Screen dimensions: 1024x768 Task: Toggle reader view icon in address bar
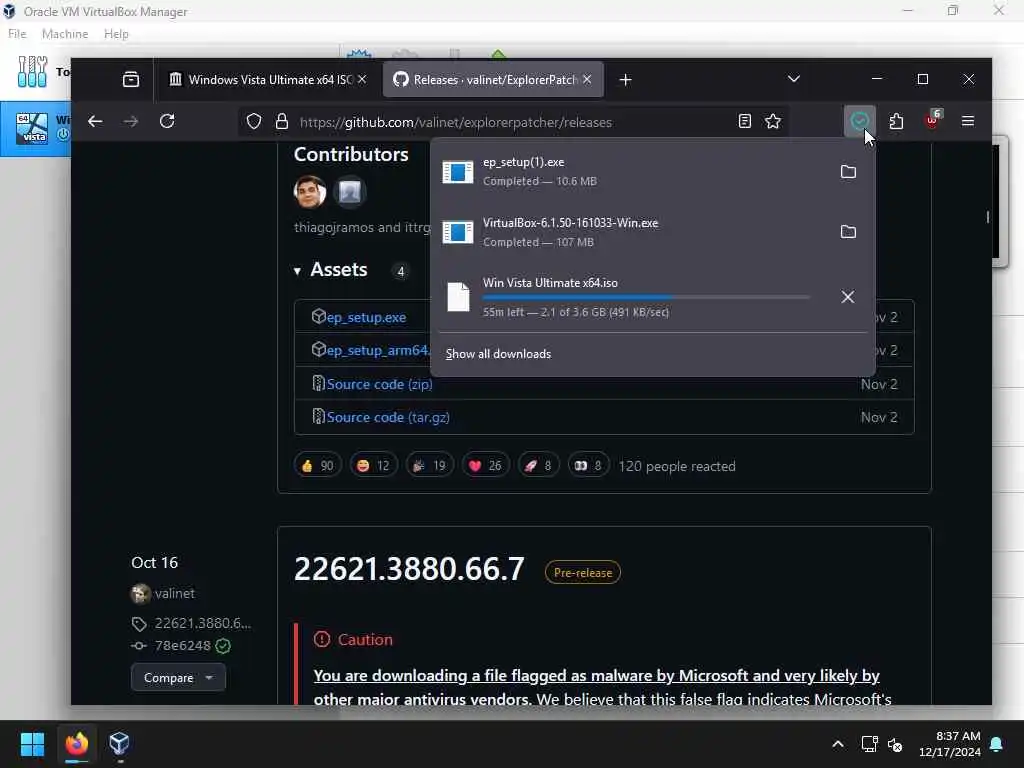click(x=744, y=121)
